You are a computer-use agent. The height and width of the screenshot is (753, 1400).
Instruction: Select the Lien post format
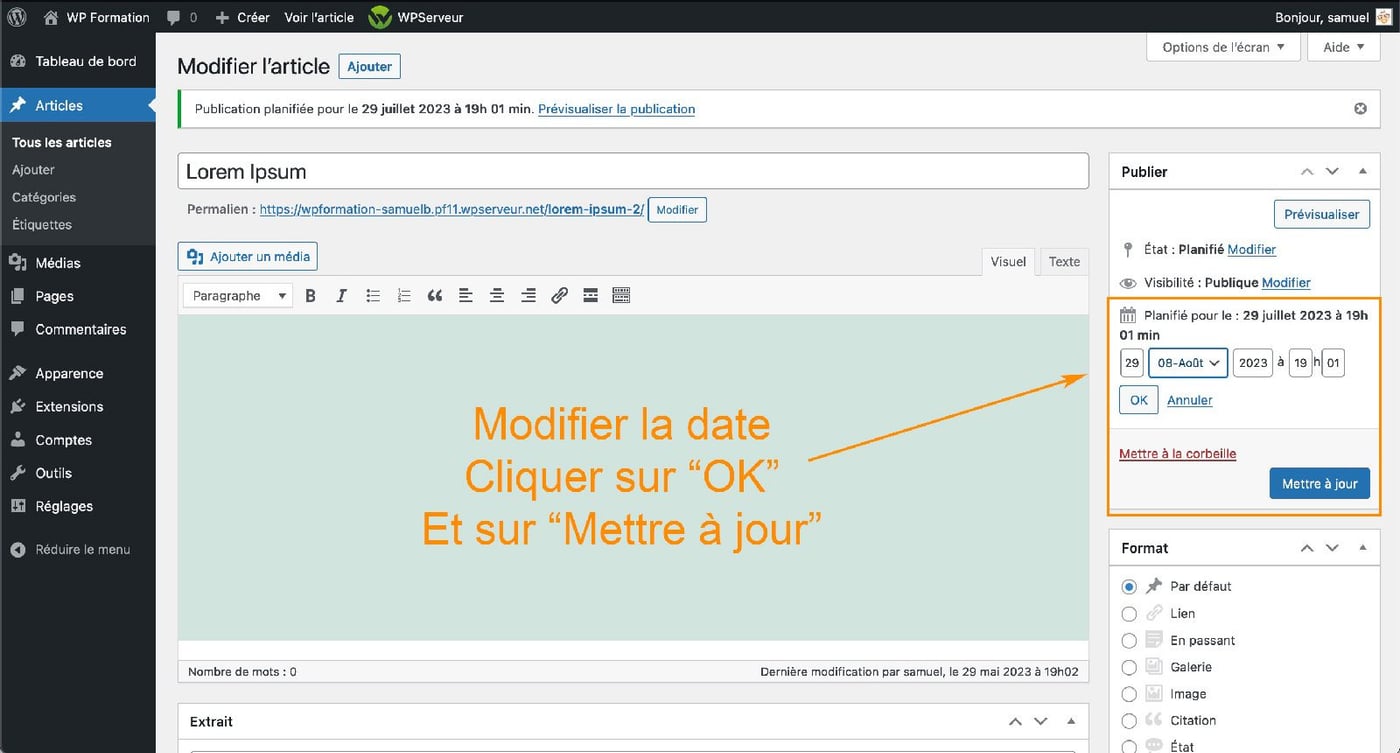tap(1129, 613)
